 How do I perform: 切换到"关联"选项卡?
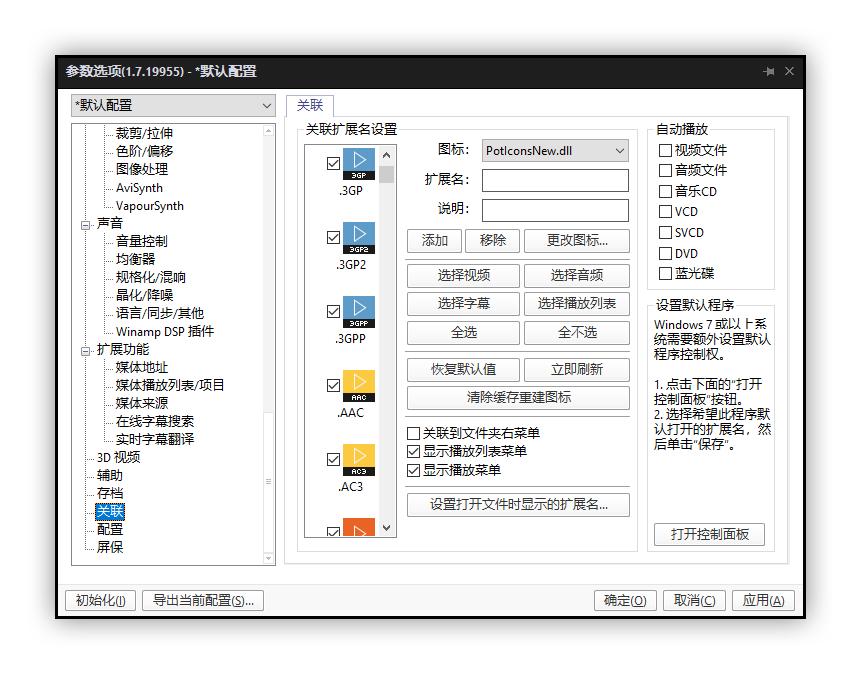[308, 104]
